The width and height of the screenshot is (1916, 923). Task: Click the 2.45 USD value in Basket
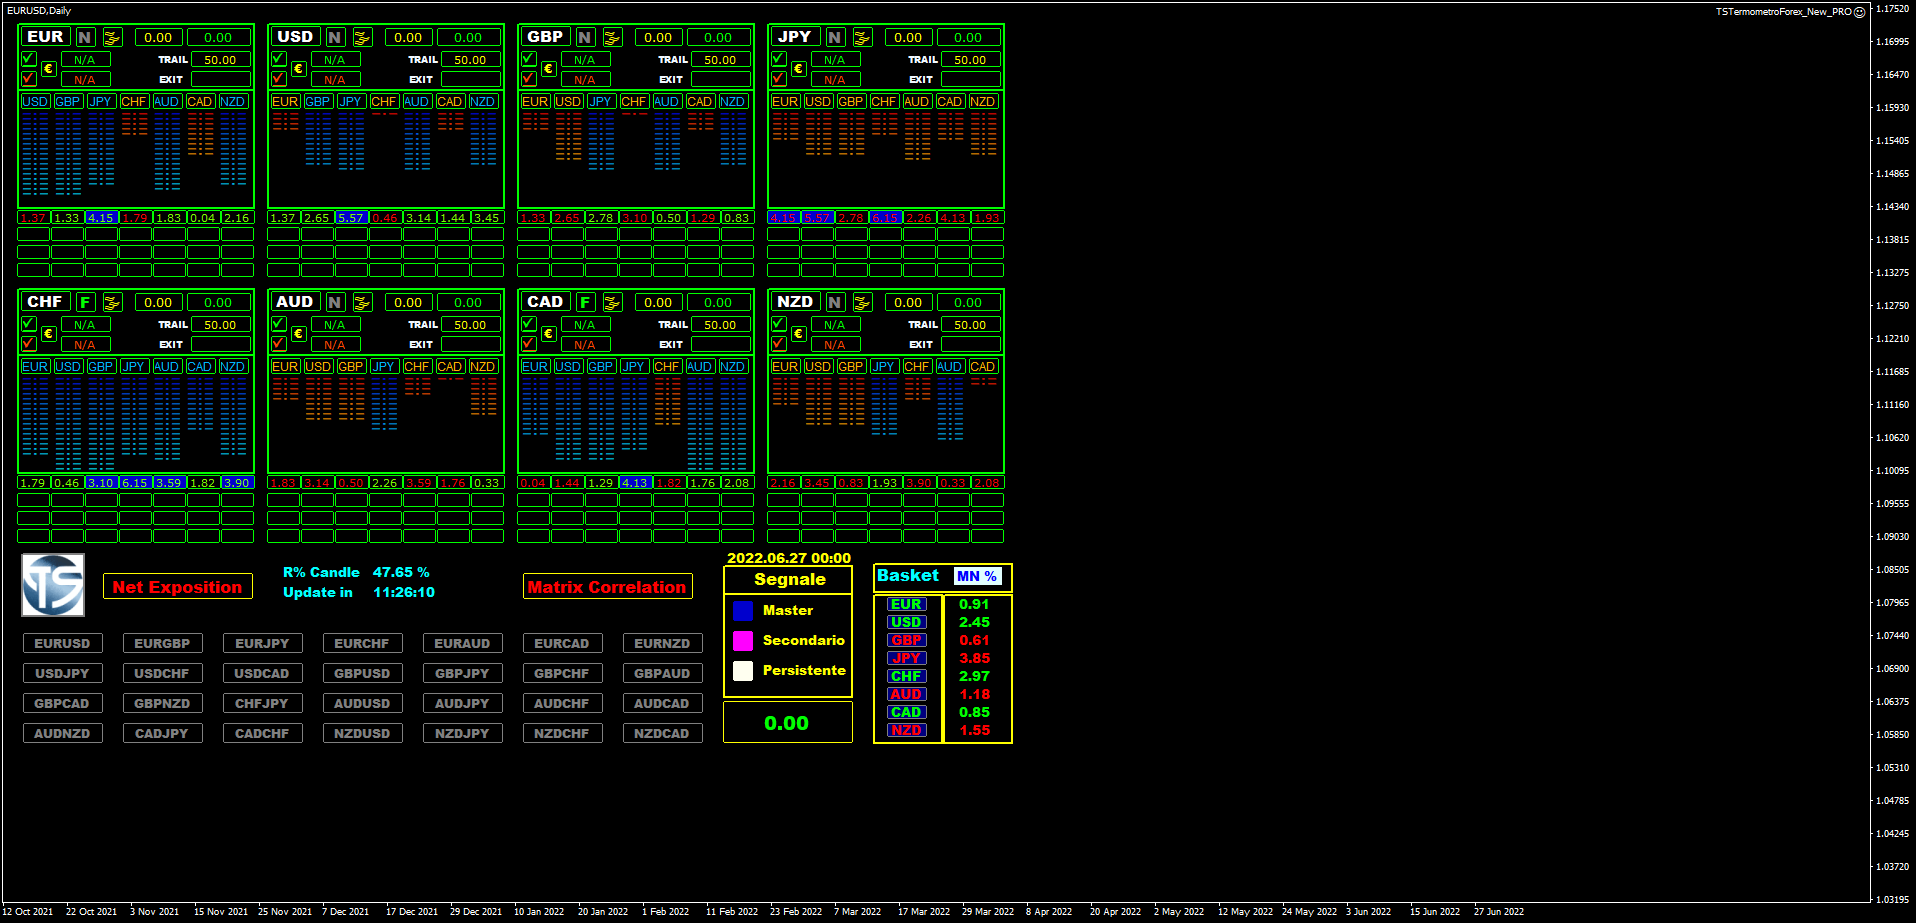coord(974,622)
